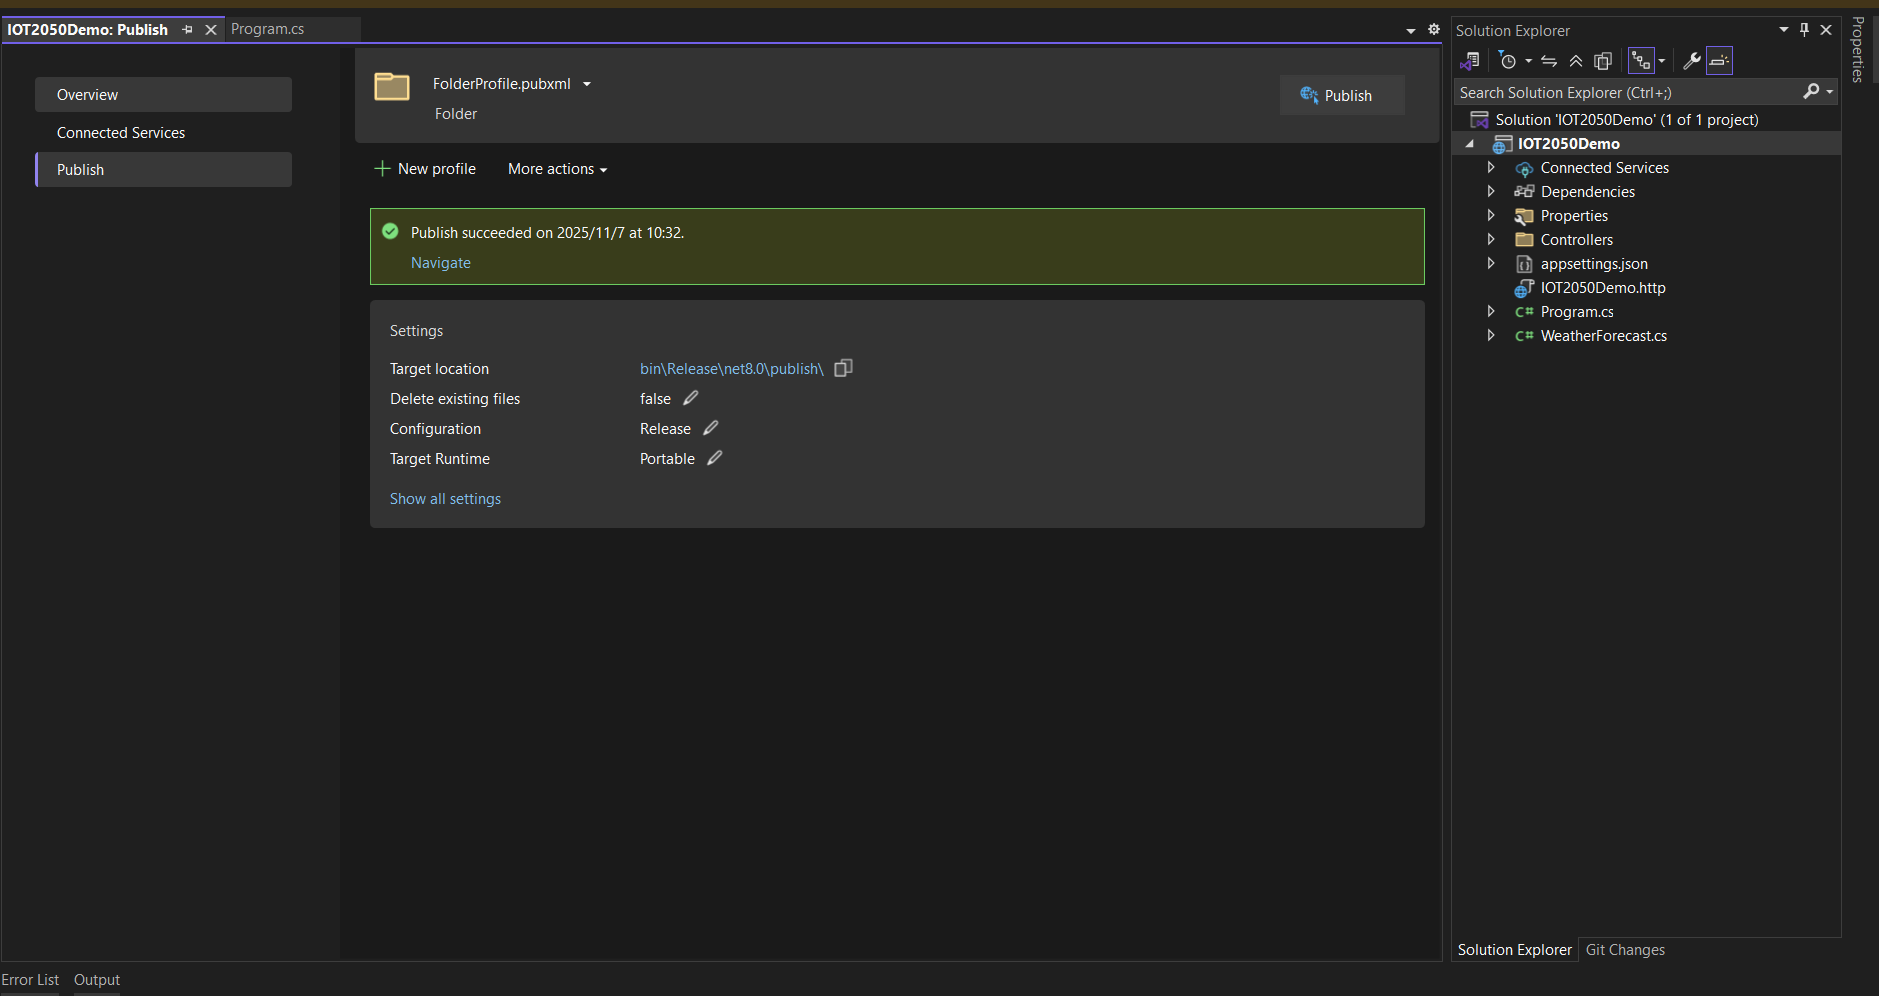The height and width of the screenshot is (996, 1879).
Task: Click the Program.cs C# file icon
Action: pos(1524,312)
